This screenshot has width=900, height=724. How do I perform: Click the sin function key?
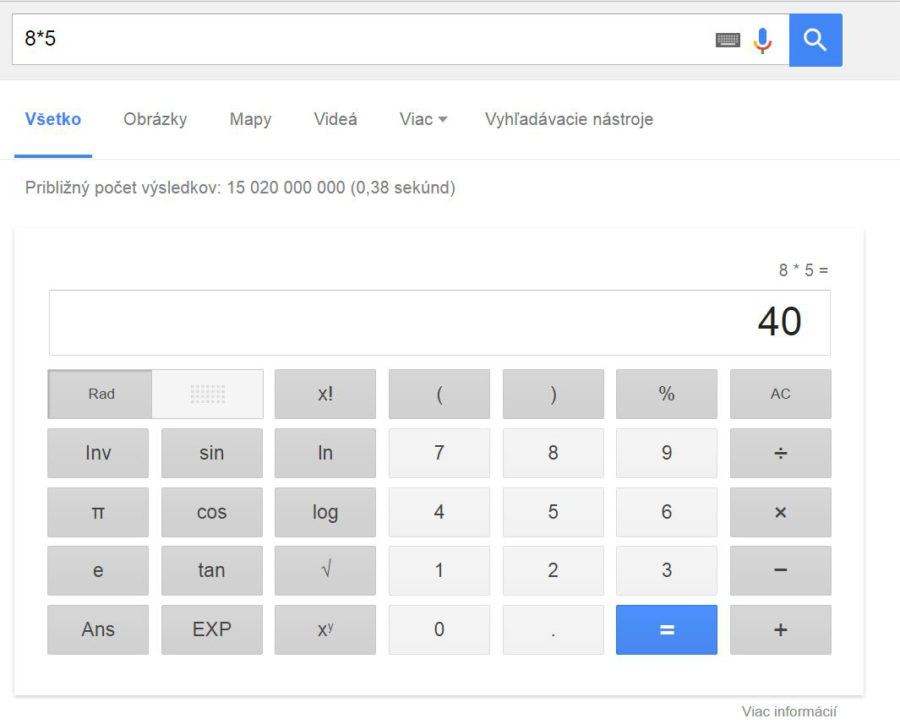click(x=212, y=453)
